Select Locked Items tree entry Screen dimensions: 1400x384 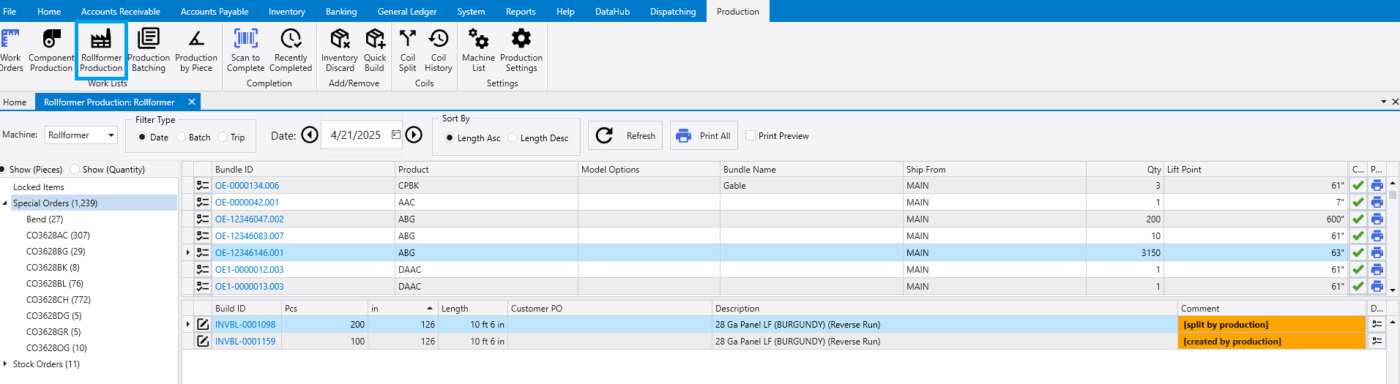coord(38,187)
